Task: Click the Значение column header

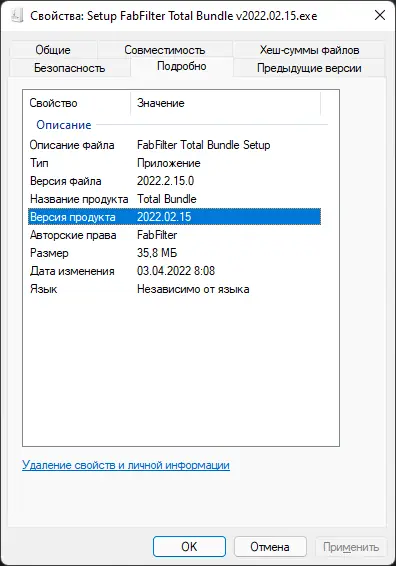Action: pos(225,103)
